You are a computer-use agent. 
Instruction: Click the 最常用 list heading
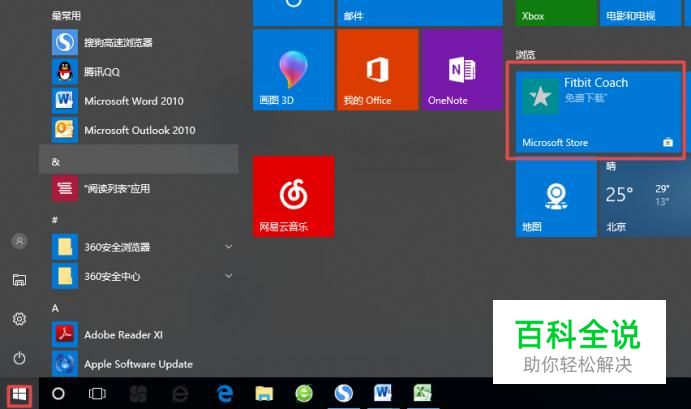coord(66,15)
